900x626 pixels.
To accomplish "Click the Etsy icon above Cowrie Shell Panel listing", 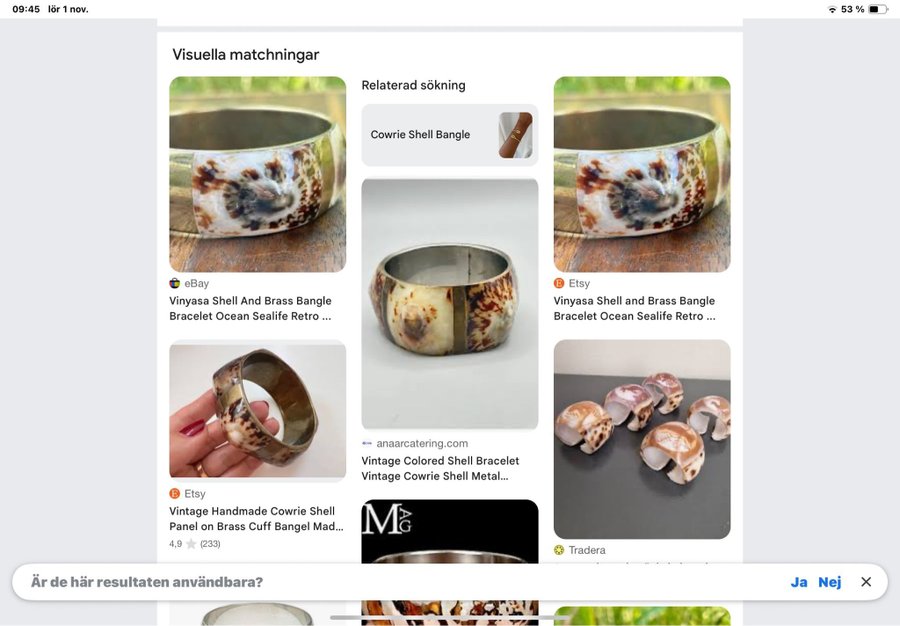I will point(174,493).
